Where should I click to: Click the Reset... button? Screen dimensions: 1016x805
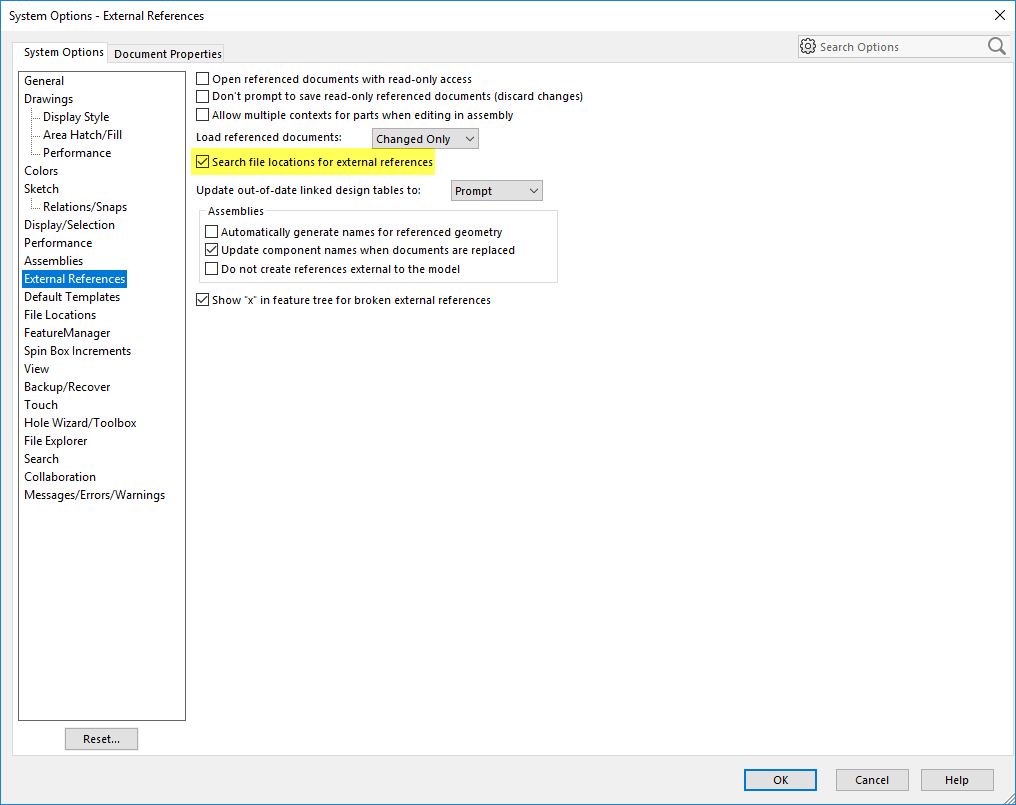pos(101,739)
